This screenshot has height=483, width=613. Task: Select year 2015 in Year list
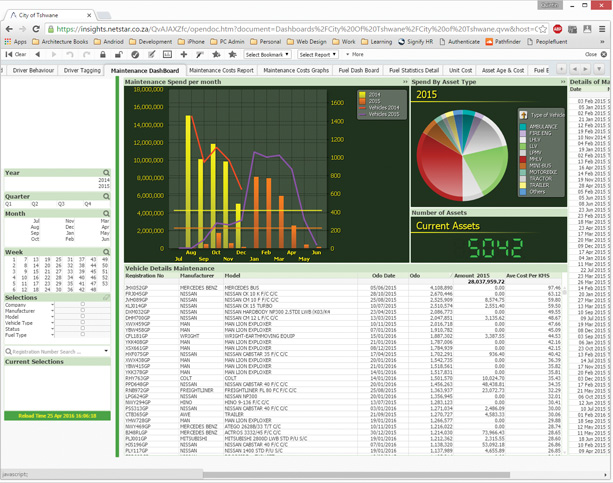pyautogui.click(x=104, y=186)
